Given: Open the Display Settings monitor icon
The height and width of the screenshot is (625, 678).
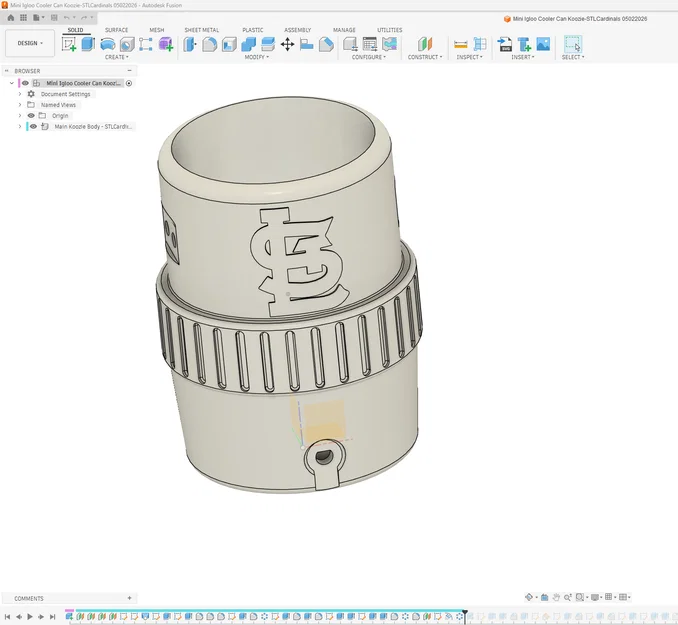Looking at the screenshot, I should click(x=595, y=597).
